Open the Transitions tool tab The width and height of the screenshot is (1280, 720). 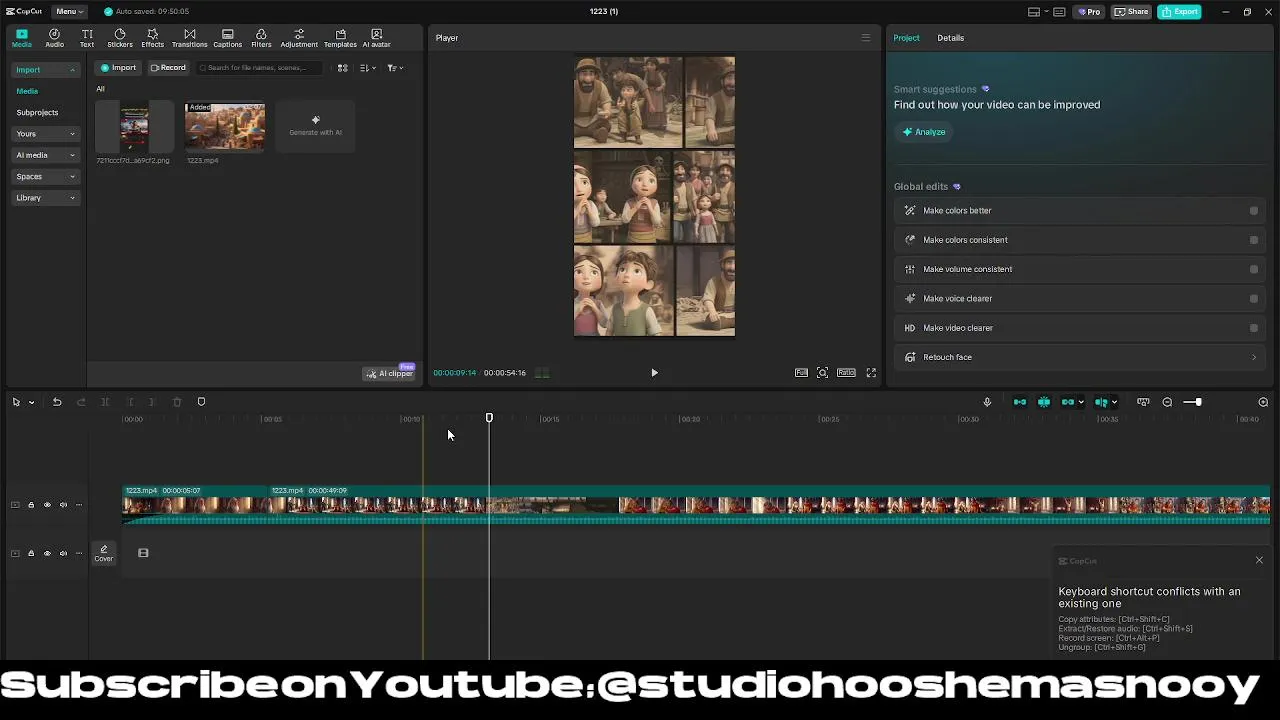click(x=189, y=38)
